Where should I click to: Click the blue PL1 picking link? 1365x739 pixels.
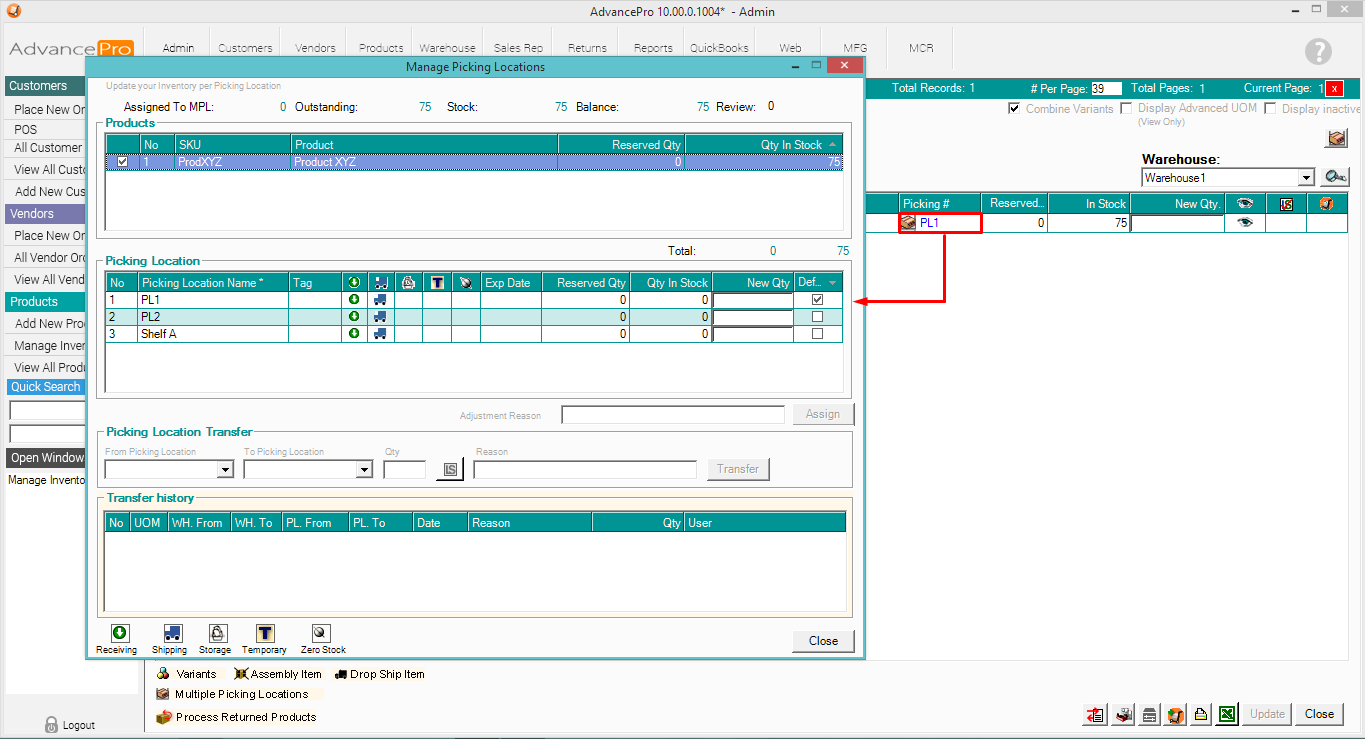[x=929, y=223]
